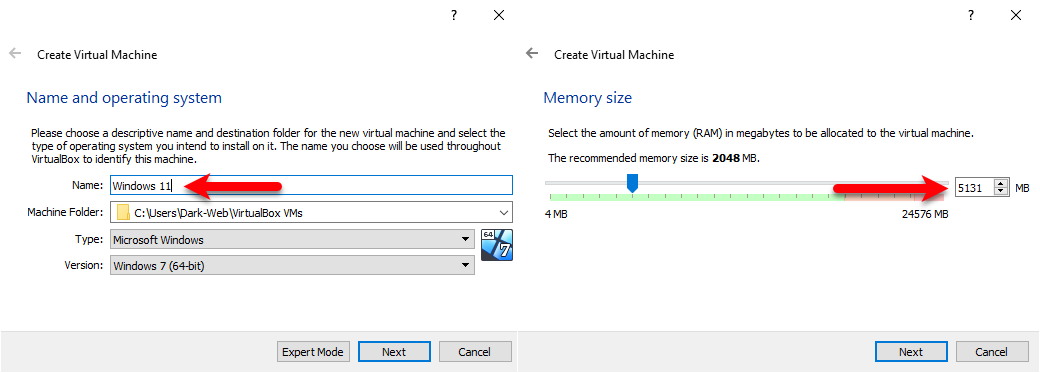Decrease memory with the stepper down arrow

pos(1001,192)
